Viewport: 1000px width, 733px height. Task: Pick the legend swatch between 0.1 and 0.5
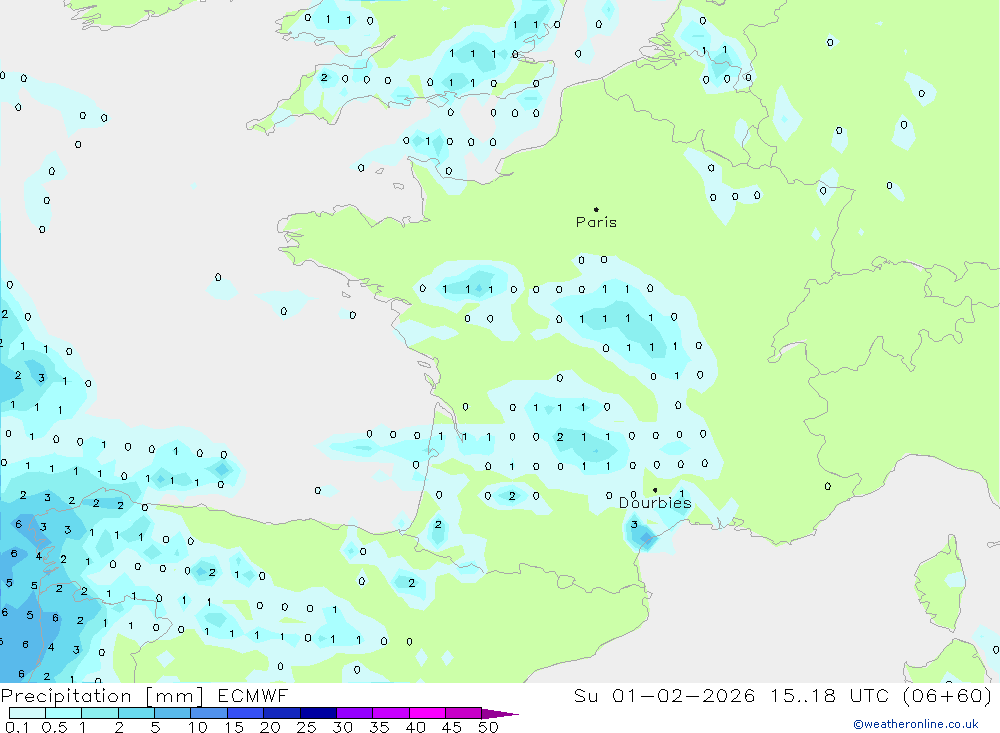[x=27, y=713]
